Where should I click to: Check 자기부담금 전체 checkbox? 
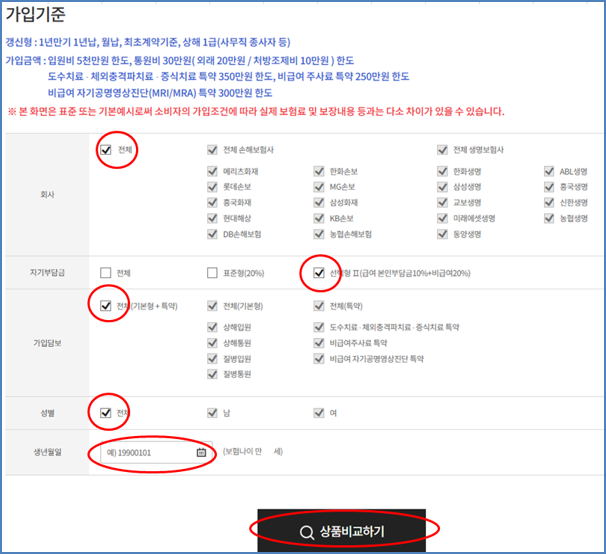(x=106, y=273)
